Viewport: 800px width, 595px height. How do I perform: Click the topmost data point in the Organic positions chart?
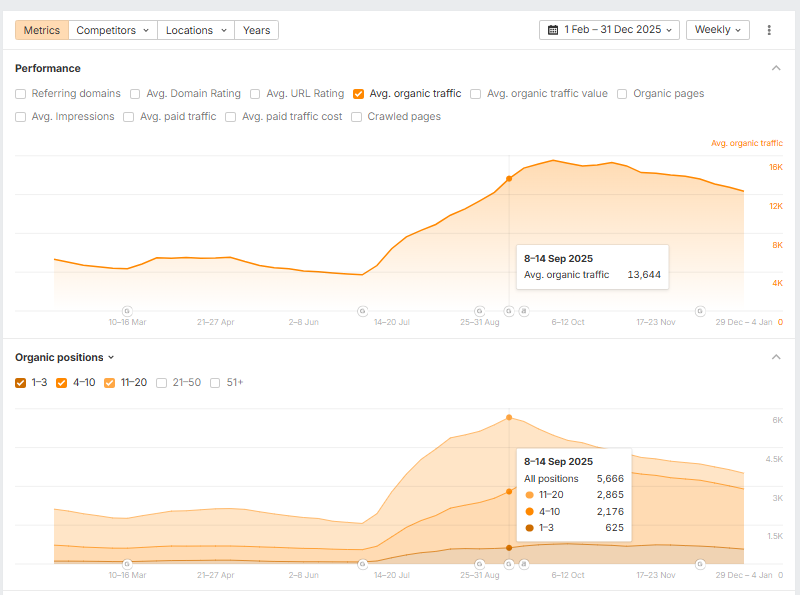(509, 417)
